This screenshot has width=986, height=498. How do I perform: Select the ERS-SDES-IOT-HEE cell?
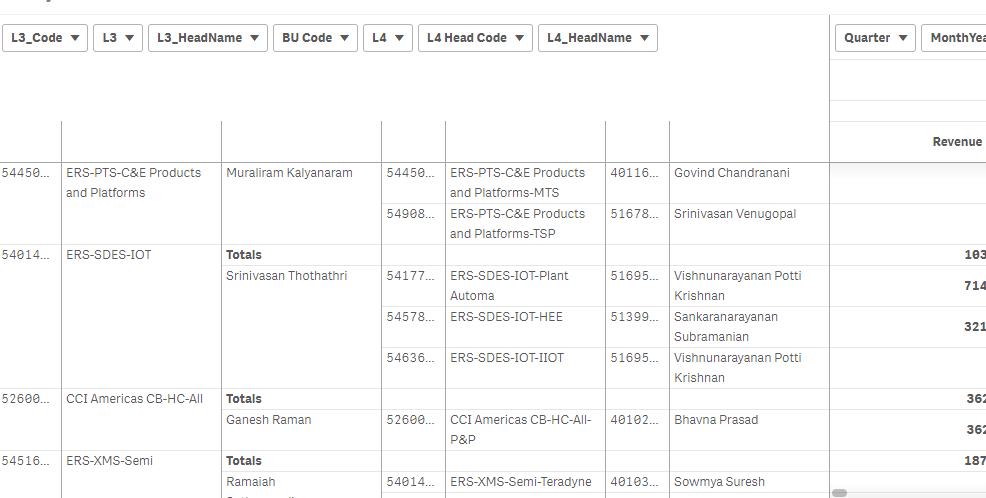(506, 317)
